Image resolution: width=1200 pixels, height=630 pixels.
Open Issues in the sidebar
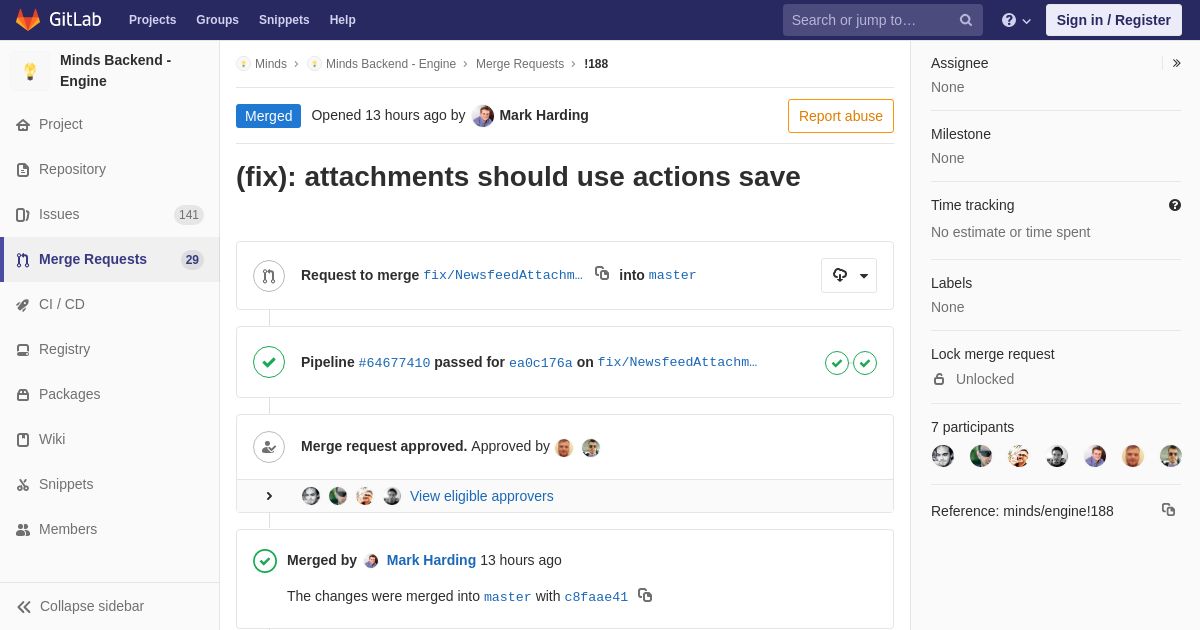point(59,214)
